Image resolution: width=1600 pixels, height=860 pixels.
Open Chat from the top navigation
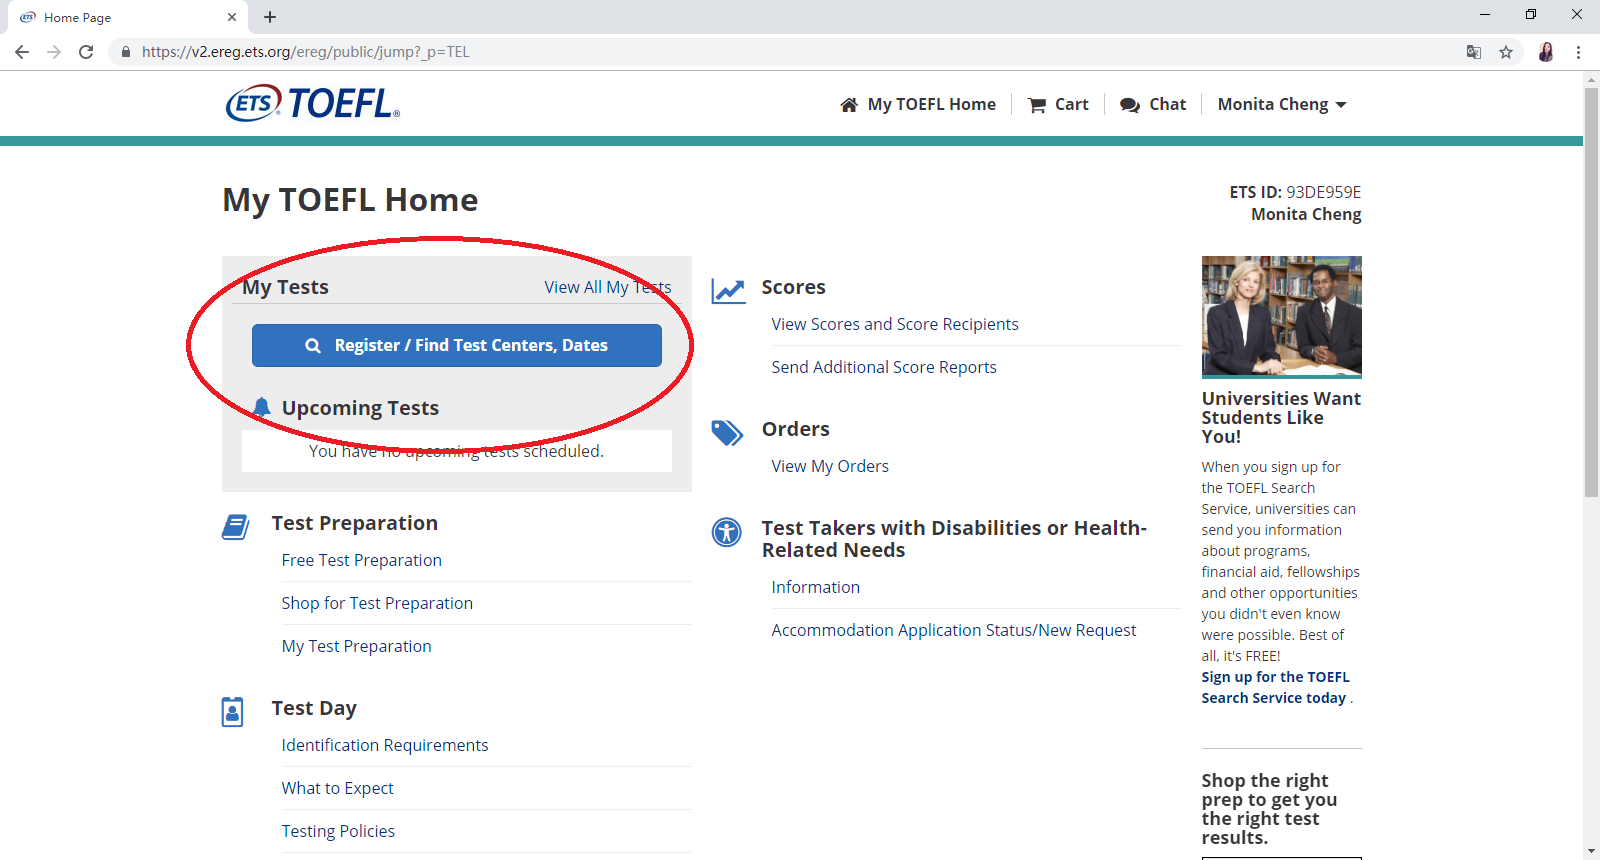coord(1153,104)
